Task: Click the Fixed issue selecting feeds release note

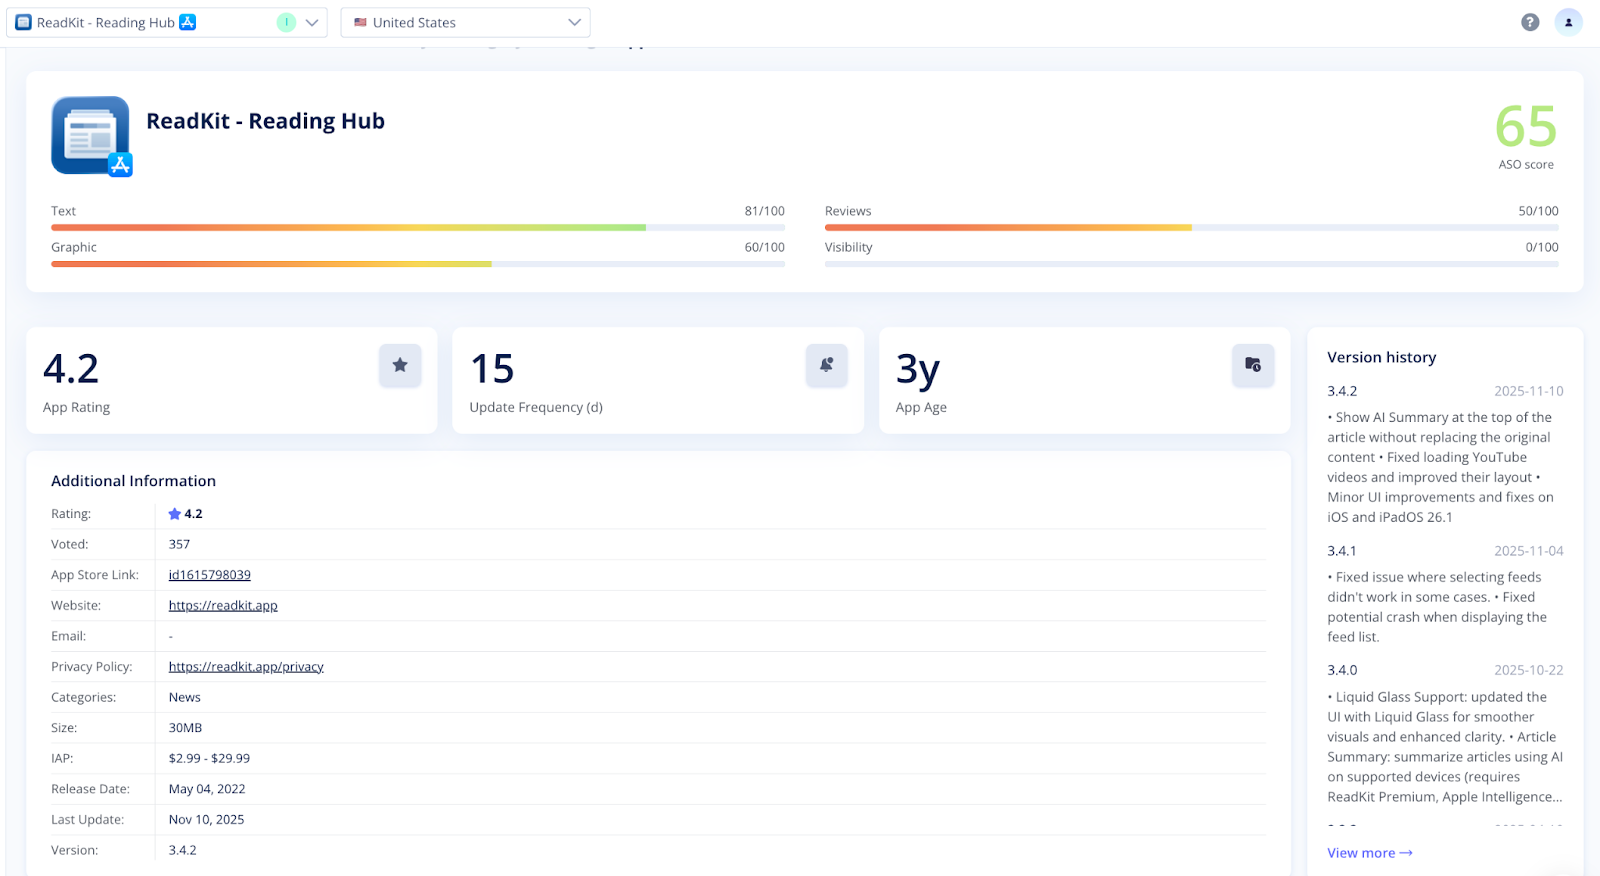Action: (x=1437, y=607)
